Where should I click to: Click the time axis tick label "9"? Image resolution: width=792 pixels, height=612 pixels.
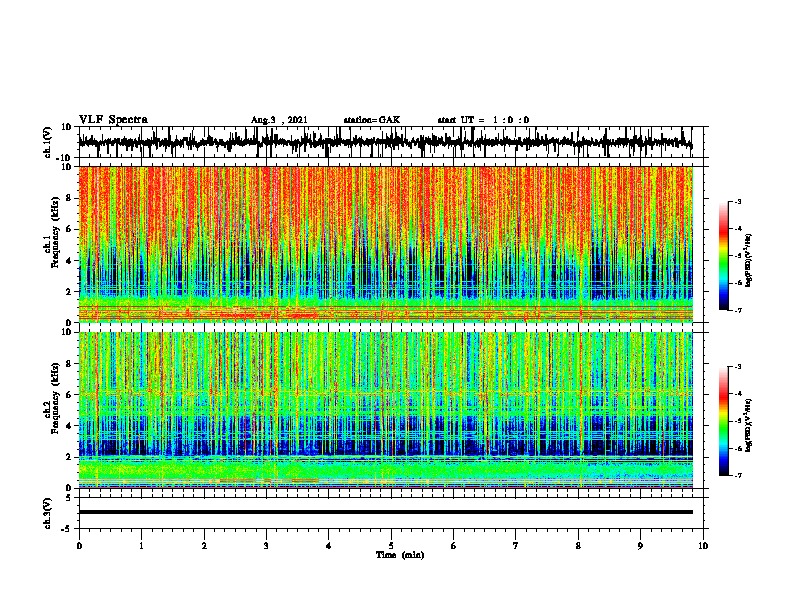[x=640, y=546]
